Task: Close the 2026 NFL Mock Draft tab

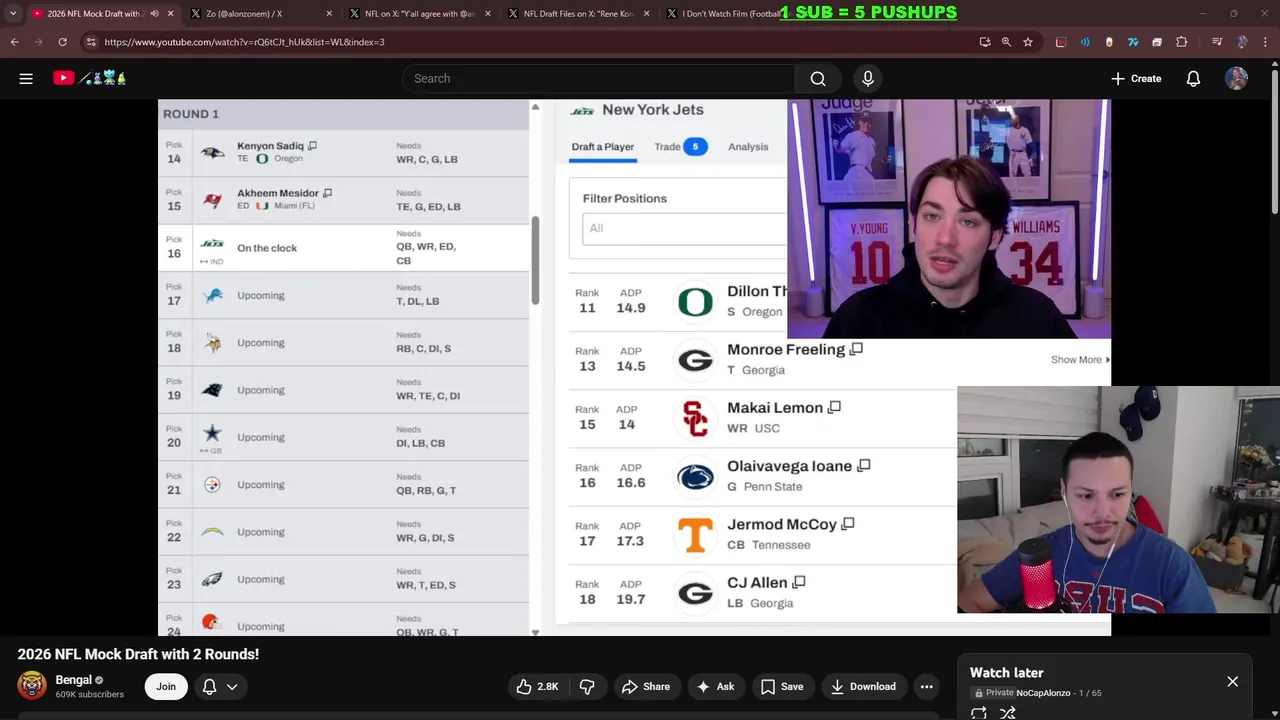Action: 170,14
